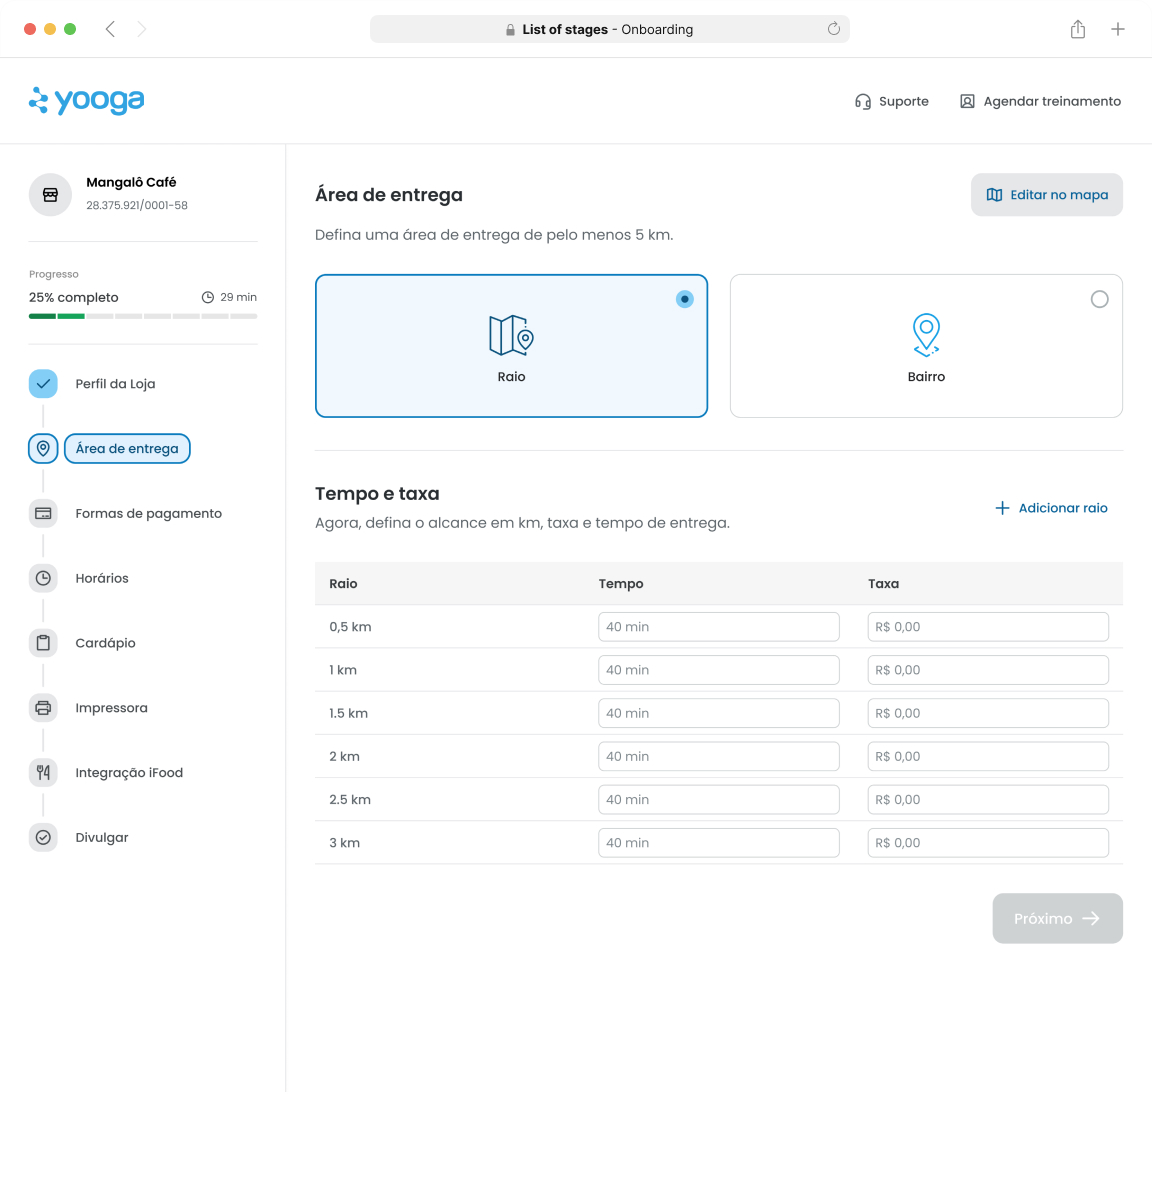1152x1190 pixels.
Task: Click the yooga logo
Action: pos(87,100)
